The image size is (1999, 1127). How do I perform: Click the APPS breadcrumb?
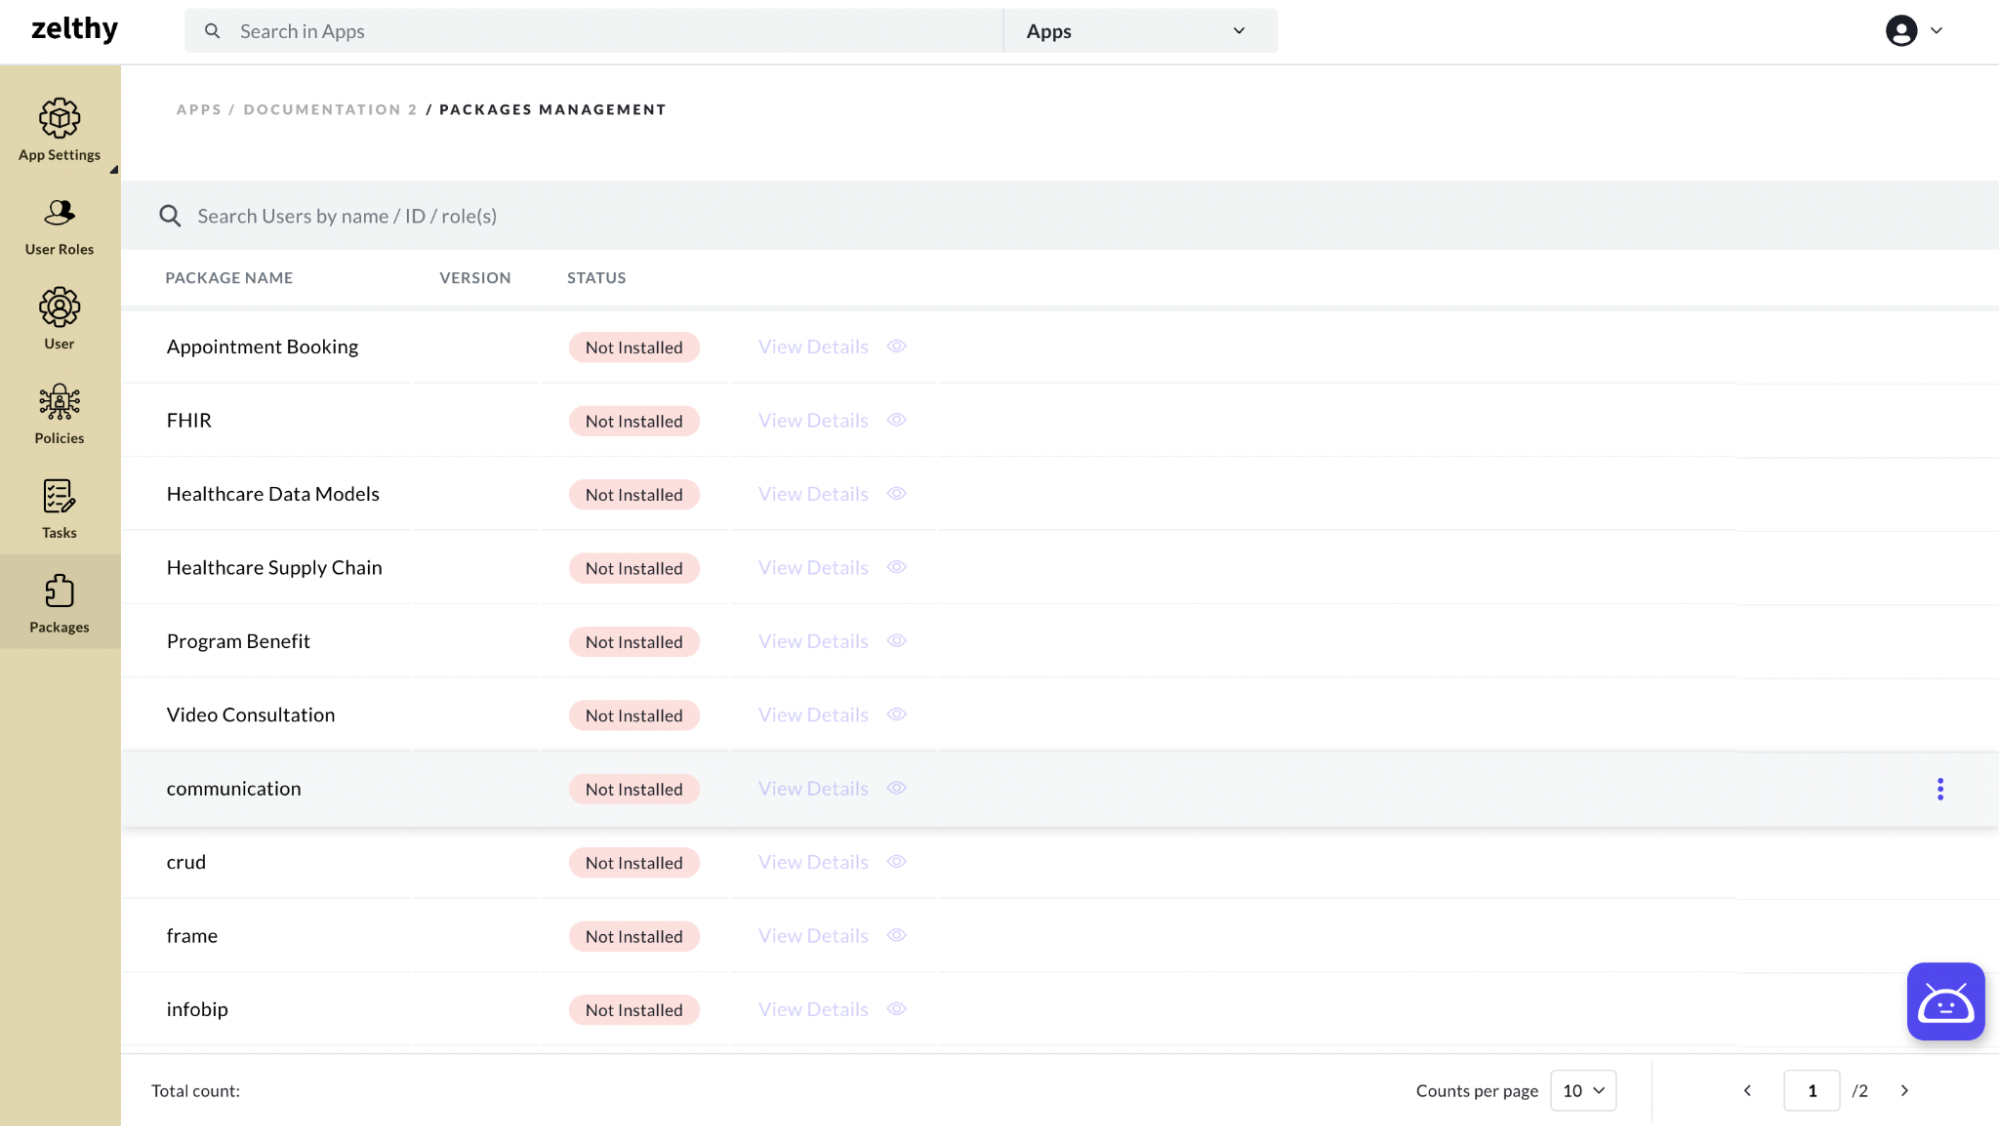pos(199,109)
